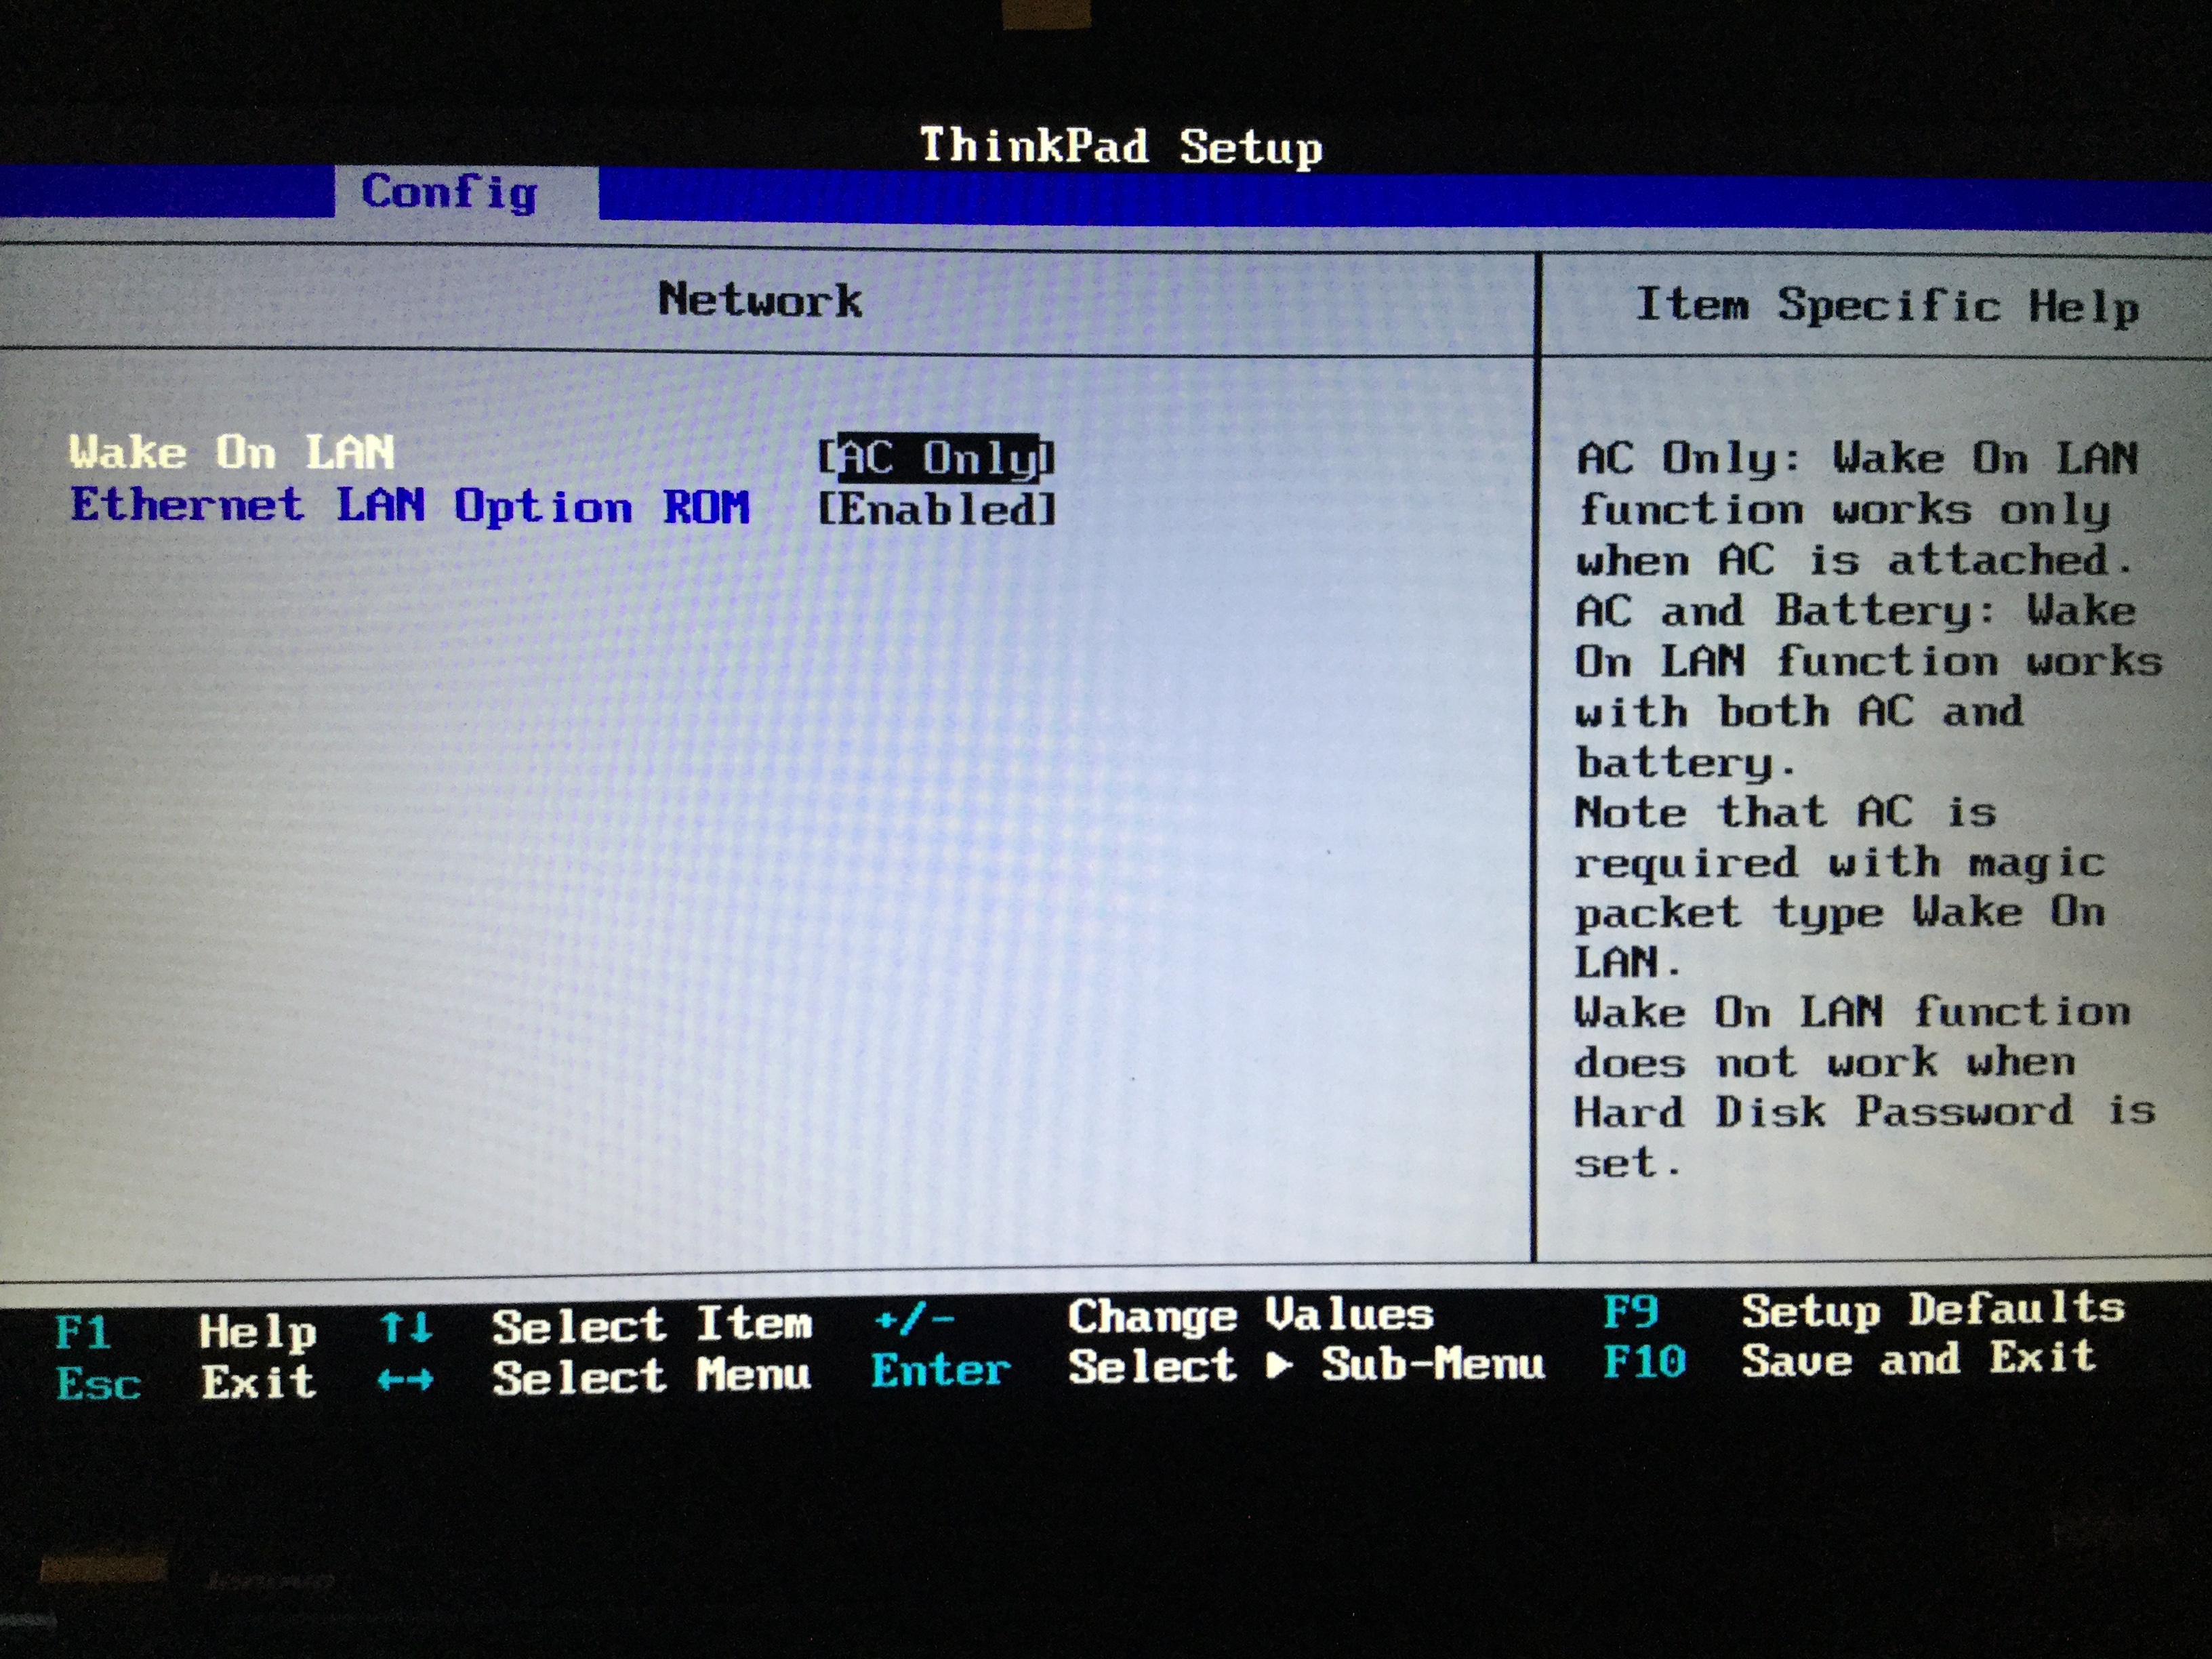This screenshot has width=2212, height=1659.
Task: Click the left/right arrows icon
Action: click(405, 1380)
